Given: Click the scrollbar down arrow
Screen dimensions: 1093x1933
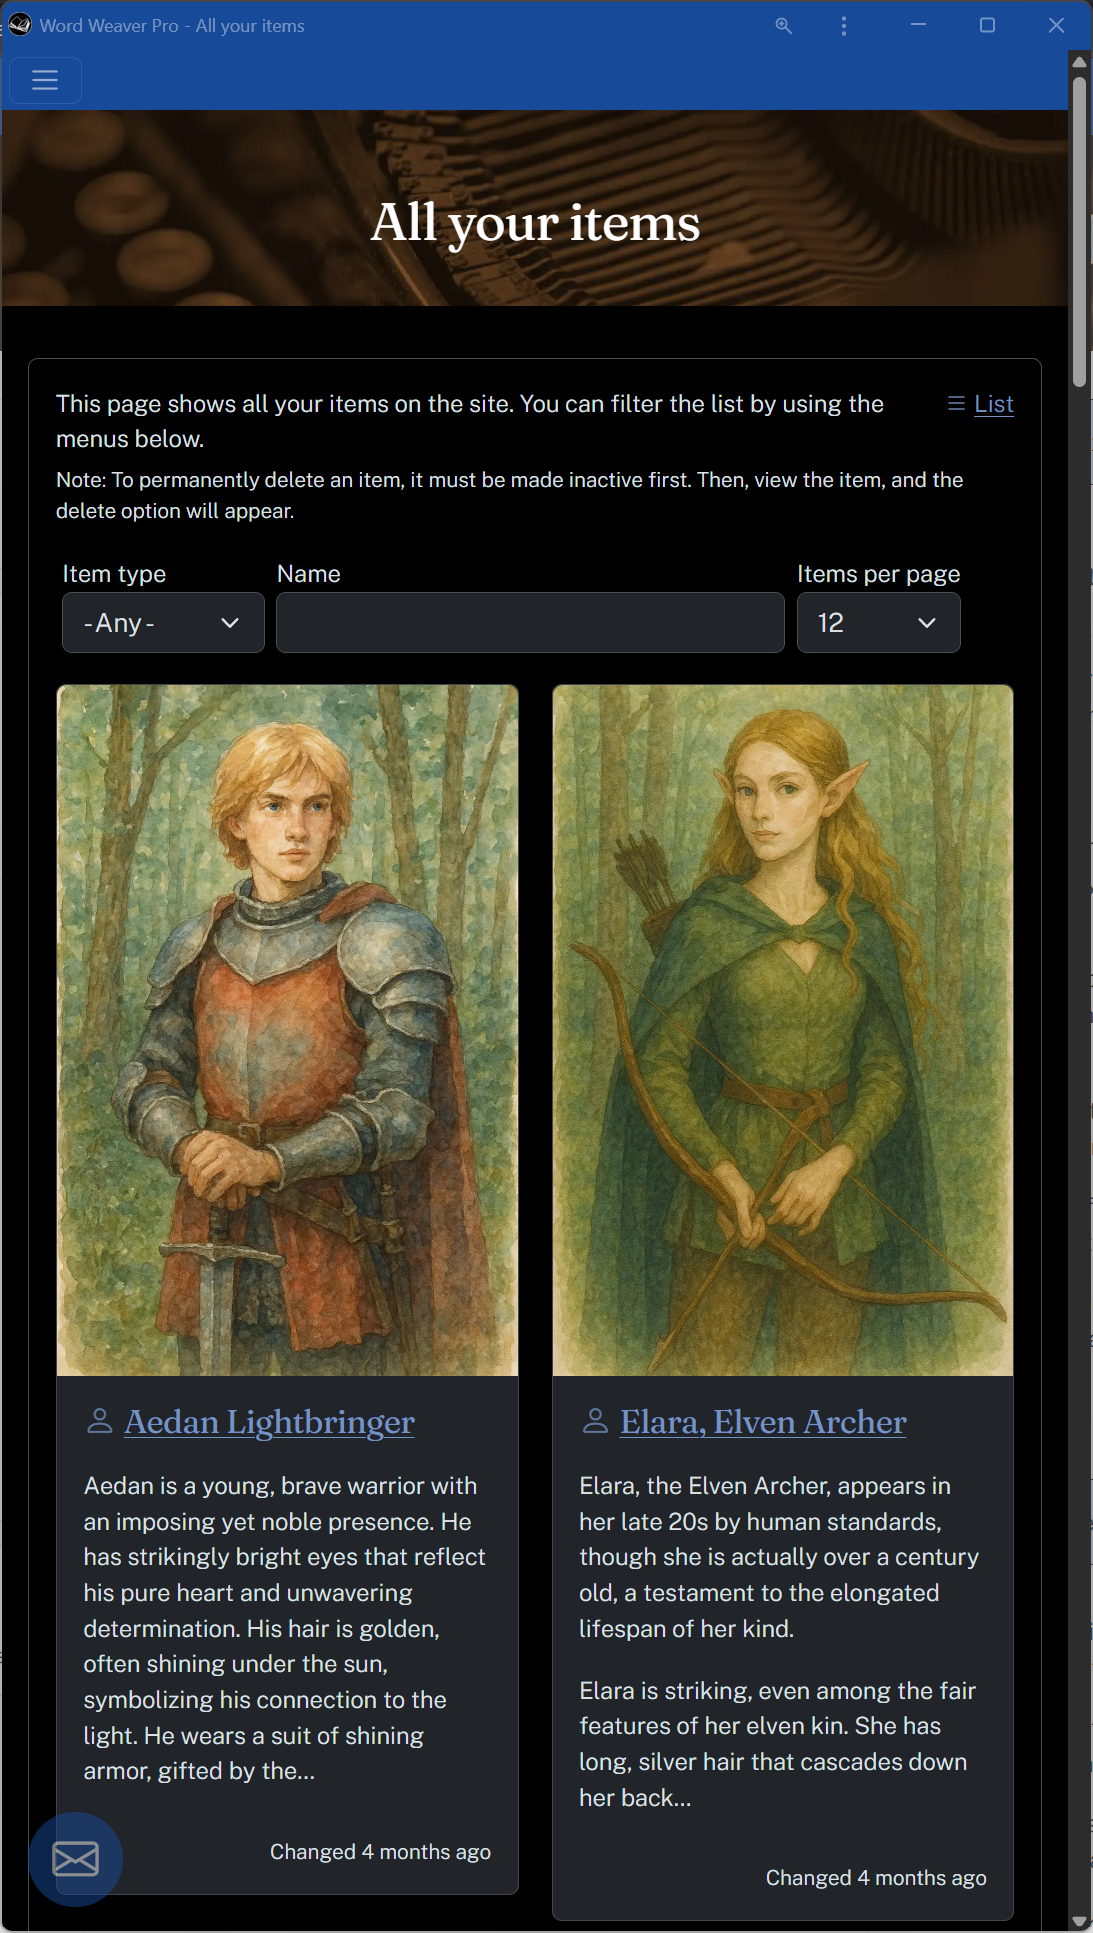Looking at the screenshot, I should coord(1079,1921).
